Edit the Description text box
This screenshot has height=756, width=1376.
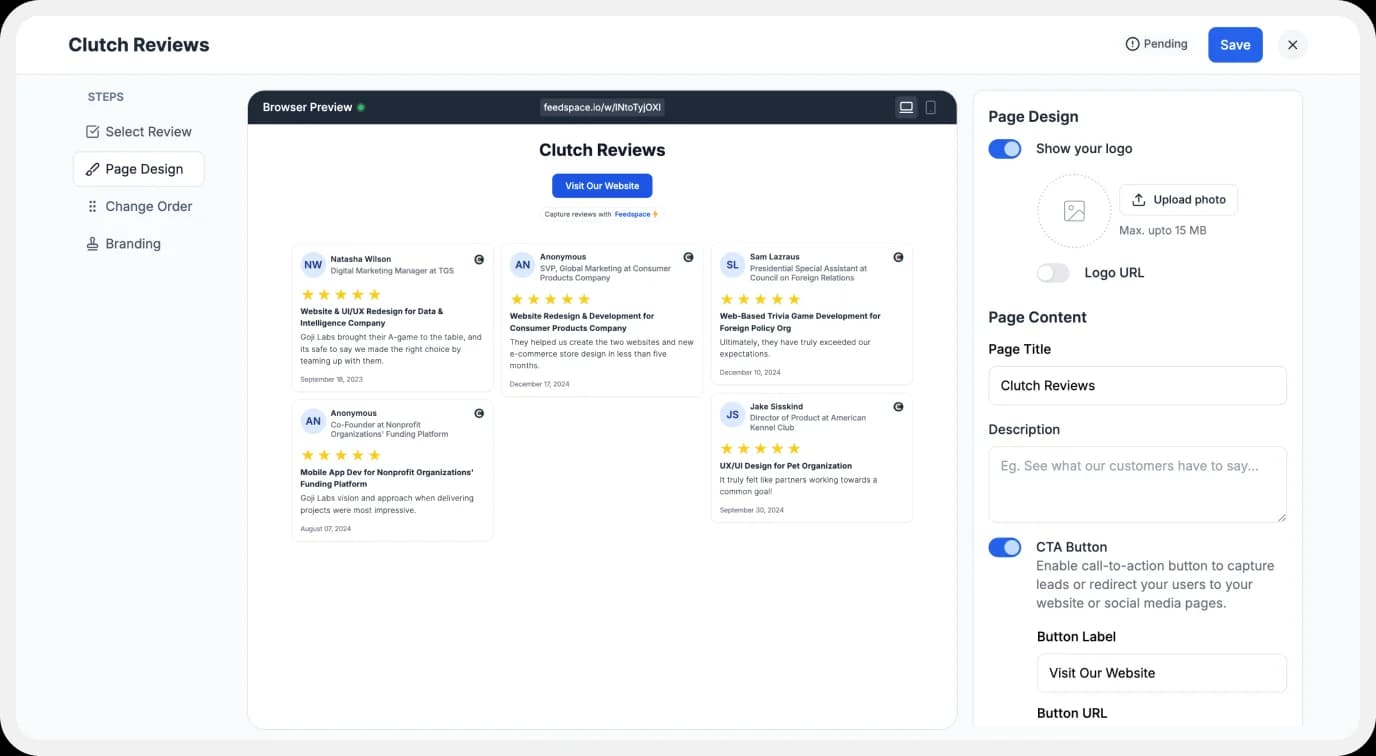click(x=1137, y=484)
